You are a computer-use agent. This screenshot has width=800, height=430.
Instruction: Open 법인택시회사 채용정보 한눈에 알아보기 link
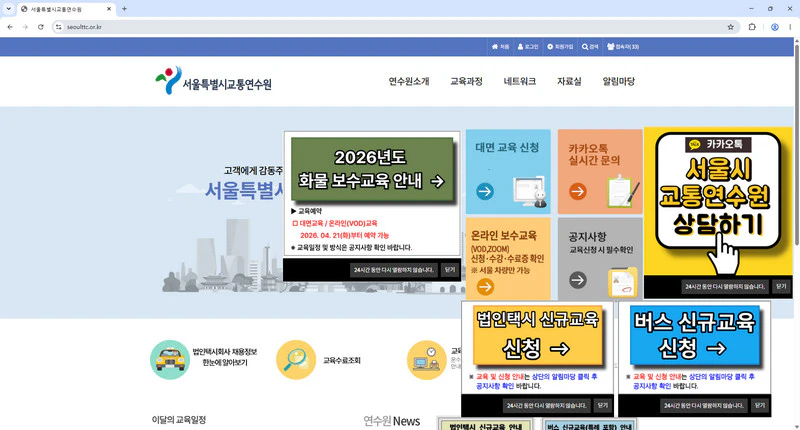click(224, 357)
